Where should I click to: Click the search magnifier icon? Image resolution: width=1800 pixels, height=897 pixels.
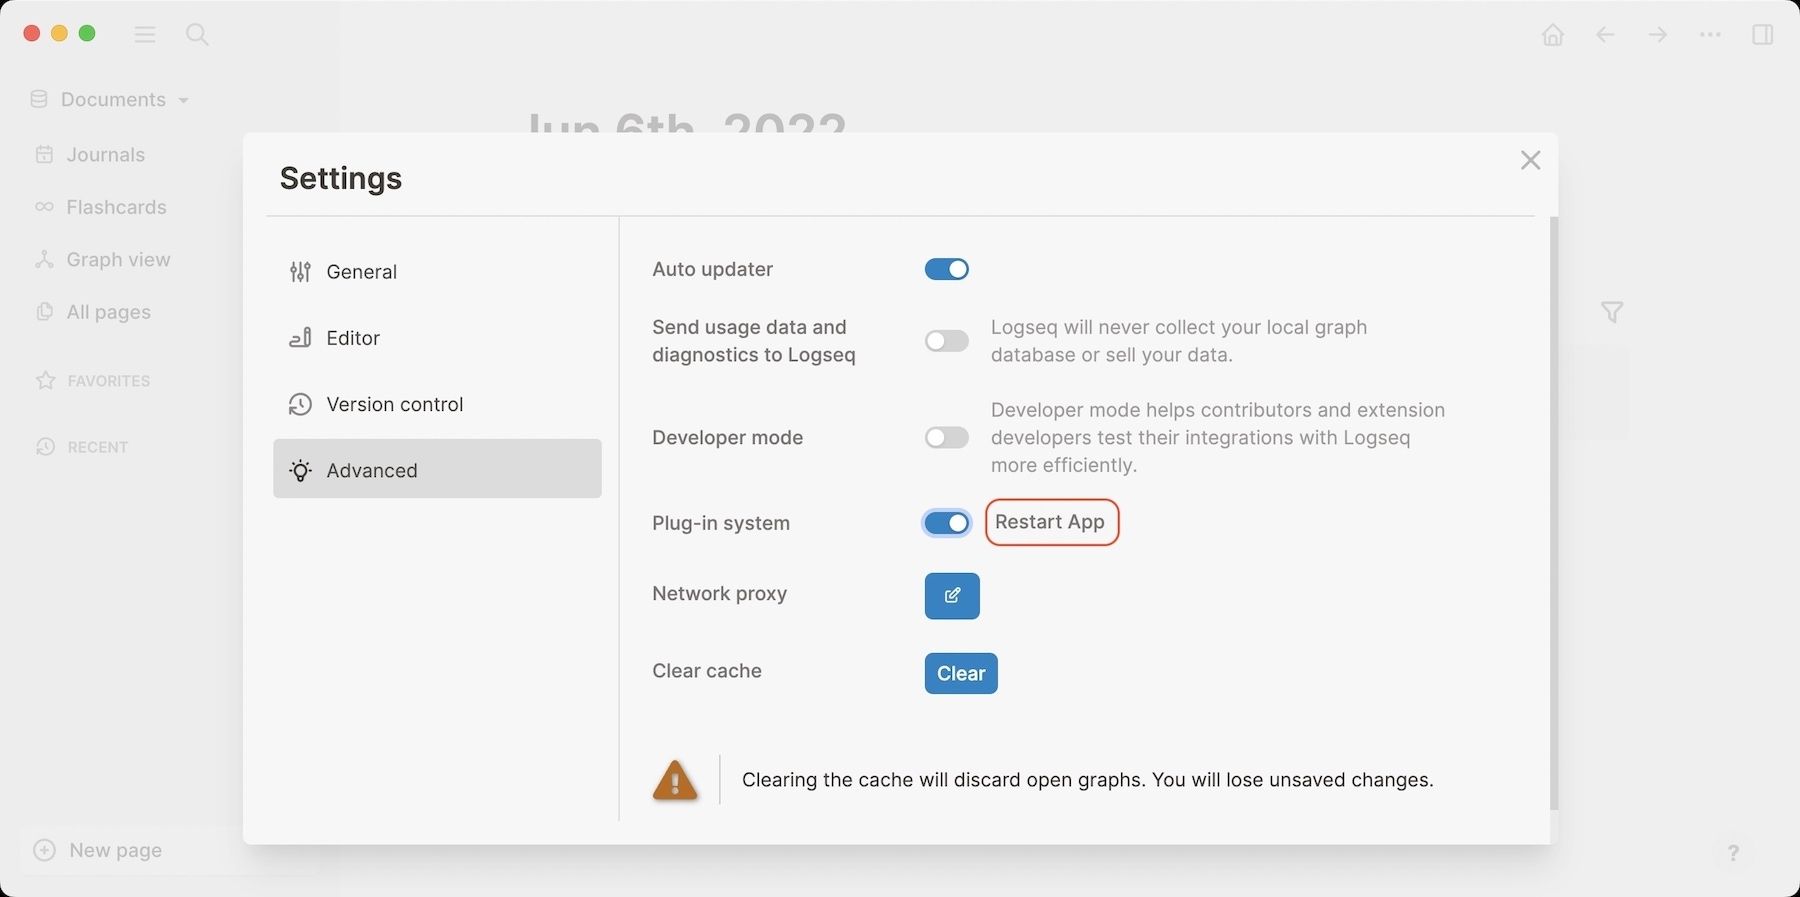point(197,35)
